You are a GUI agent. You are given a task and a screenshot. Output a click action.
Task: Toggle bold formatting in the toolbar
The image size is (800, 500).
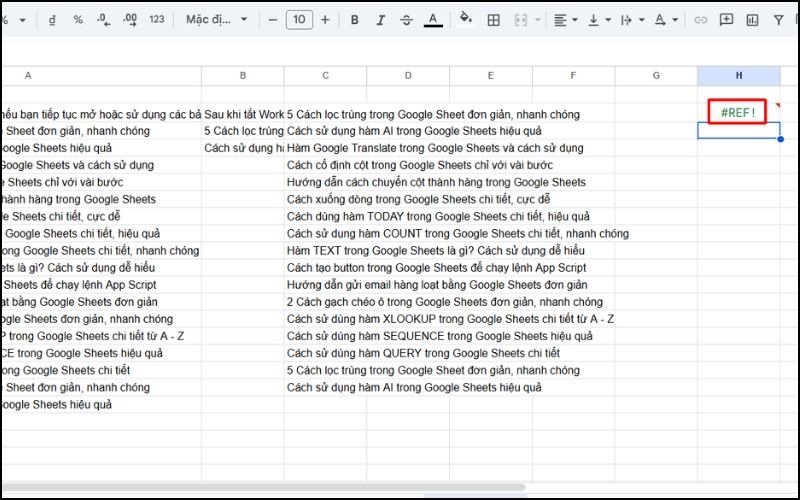point(354,19)
